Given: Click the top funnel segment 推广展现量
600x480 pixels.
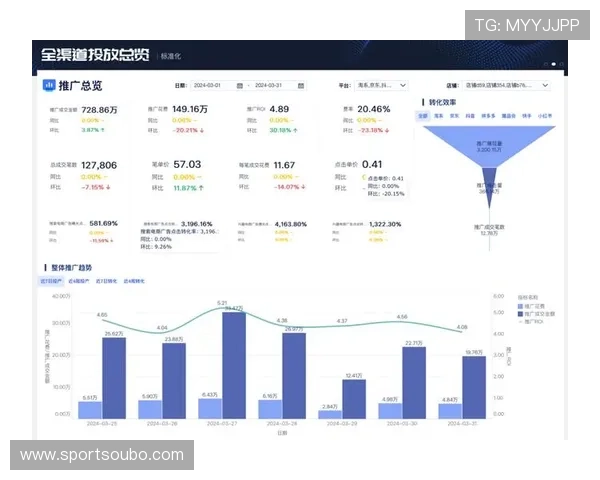Looking at the screenshot, I should [x=489, y=146].
